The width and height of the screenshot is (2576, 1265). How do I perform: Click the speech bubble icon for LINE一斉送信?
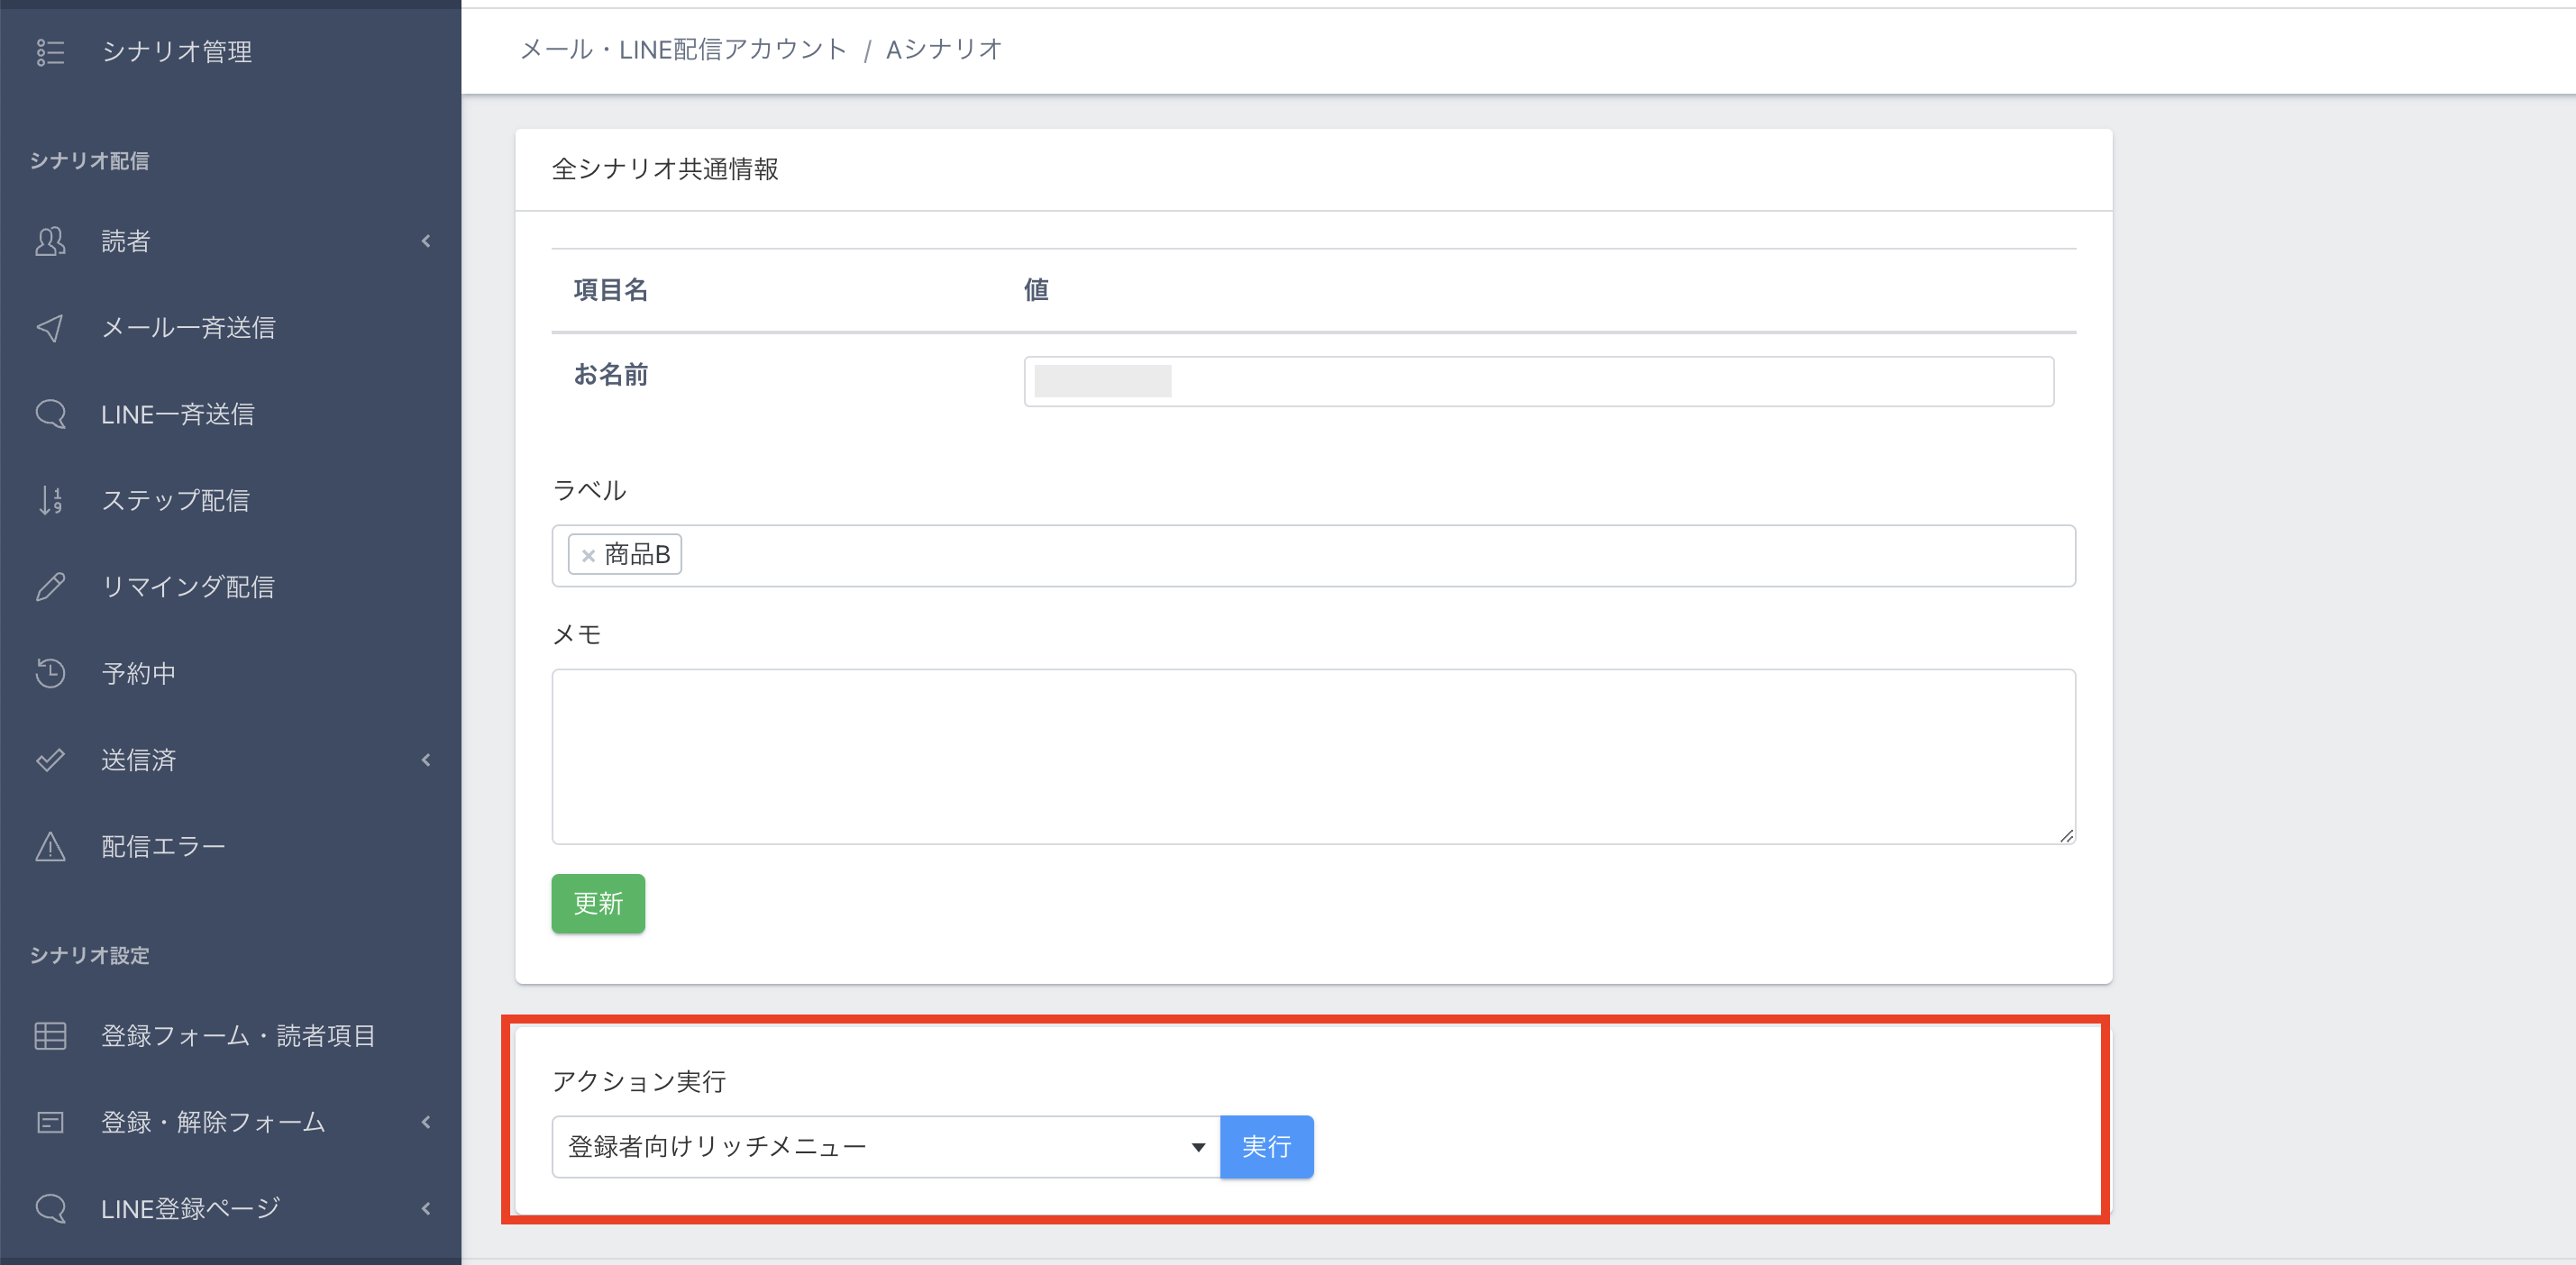click(50, 414)
